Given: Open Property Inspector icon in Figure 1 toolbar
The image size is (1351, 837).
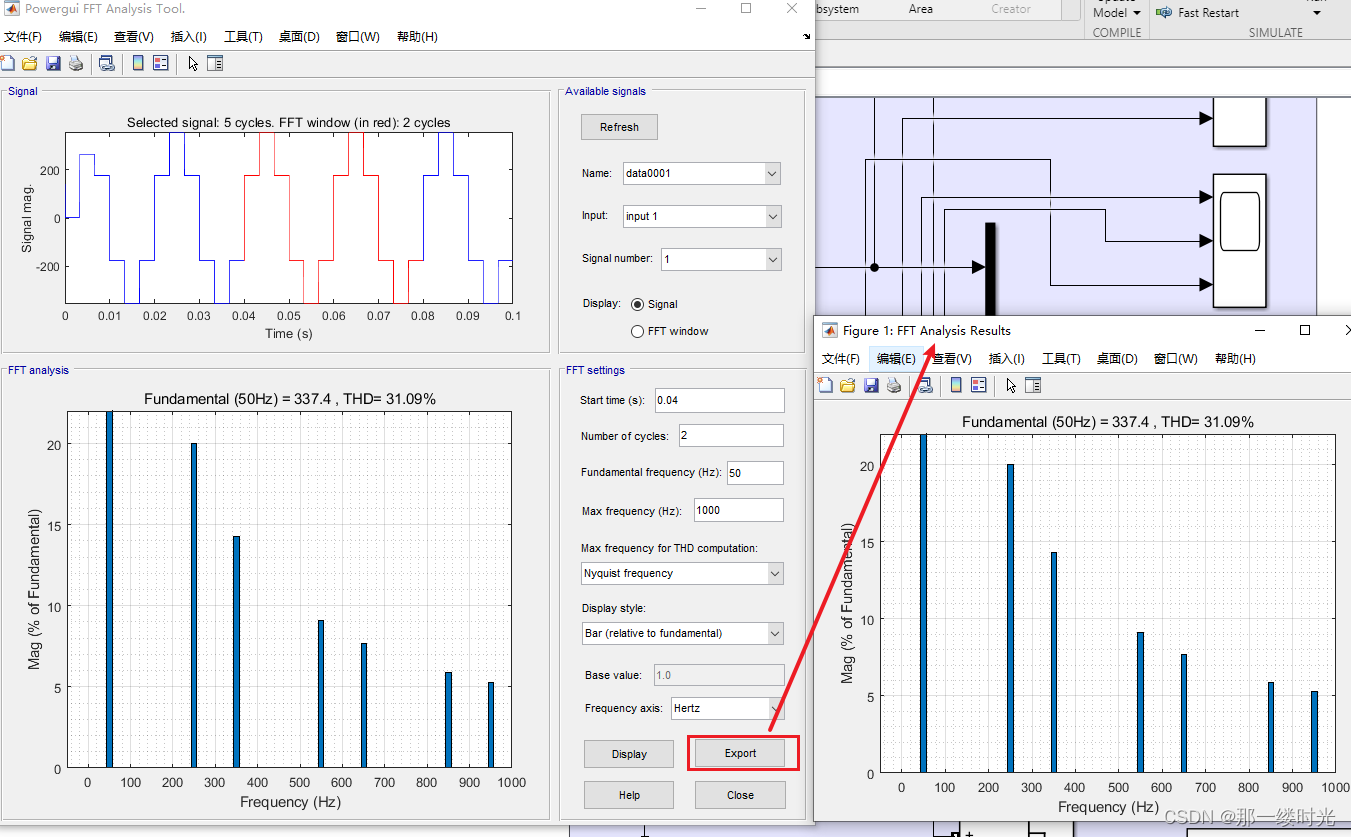Looking at the screenshot, I should pos(1034,385).
